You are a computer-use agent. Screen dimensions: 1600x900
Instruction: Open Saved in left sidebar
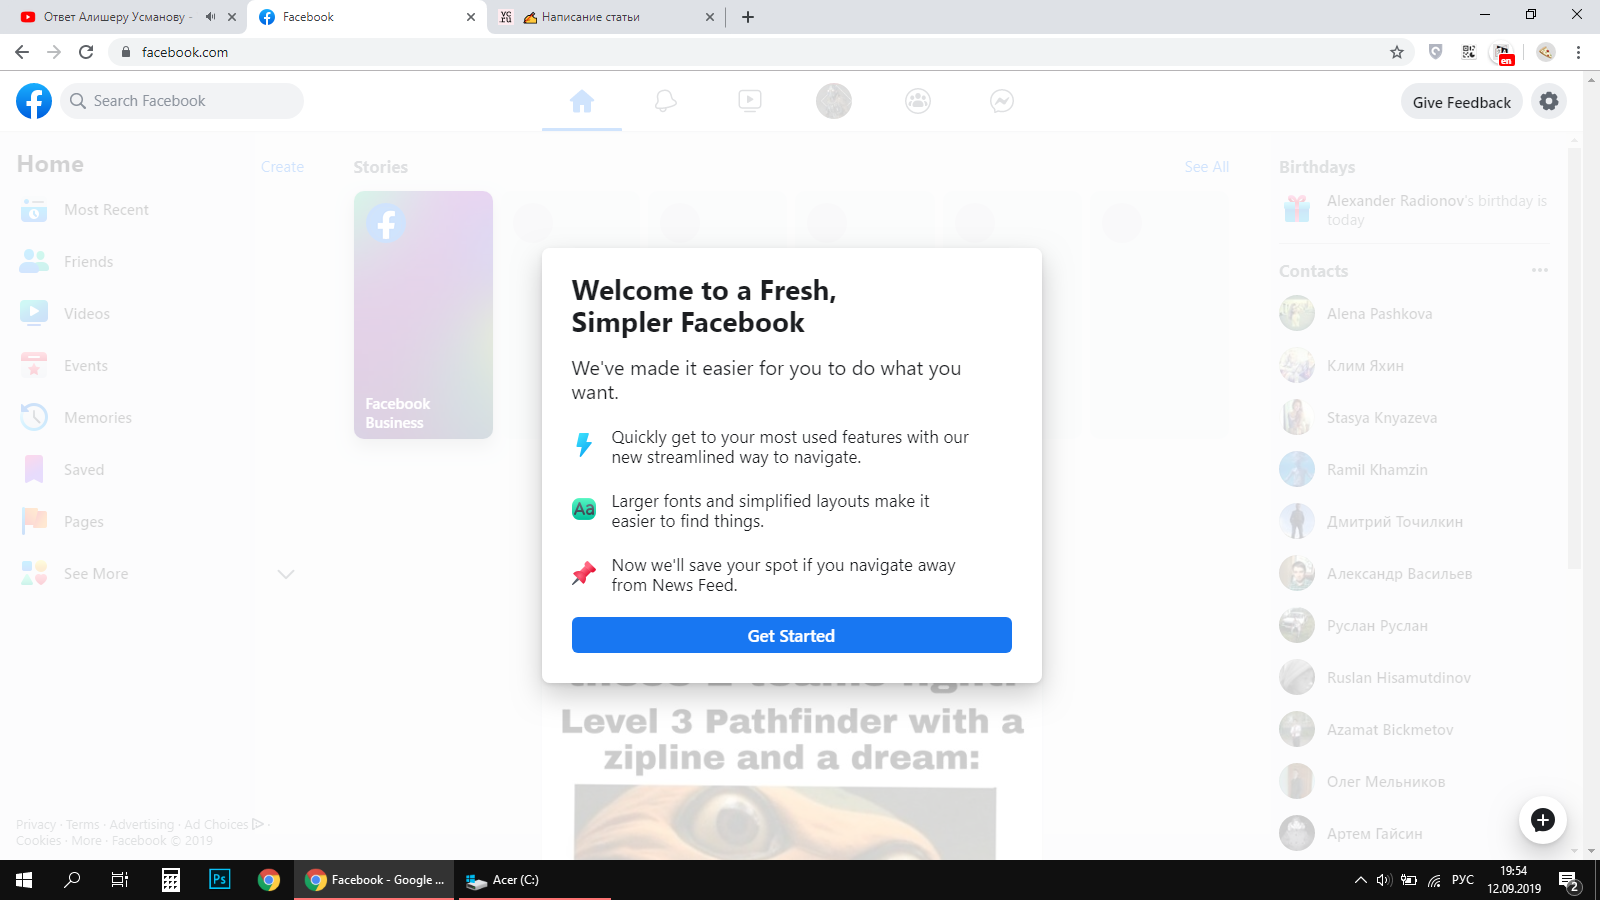(x=158, y=470)
